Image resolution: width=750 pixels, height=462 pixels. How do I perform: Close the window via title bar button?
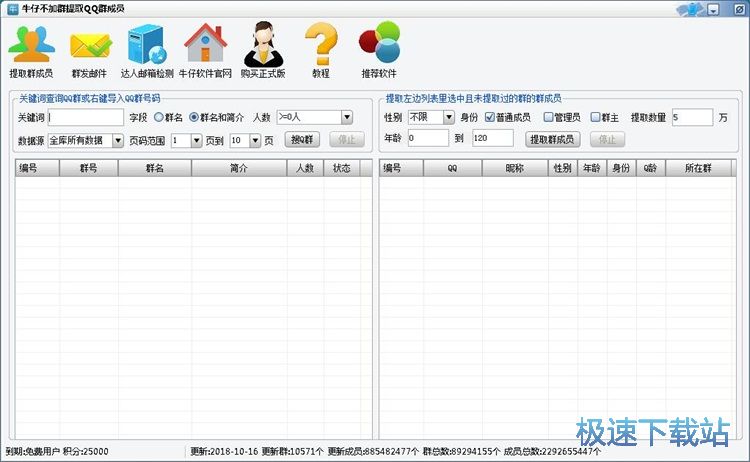739,10
